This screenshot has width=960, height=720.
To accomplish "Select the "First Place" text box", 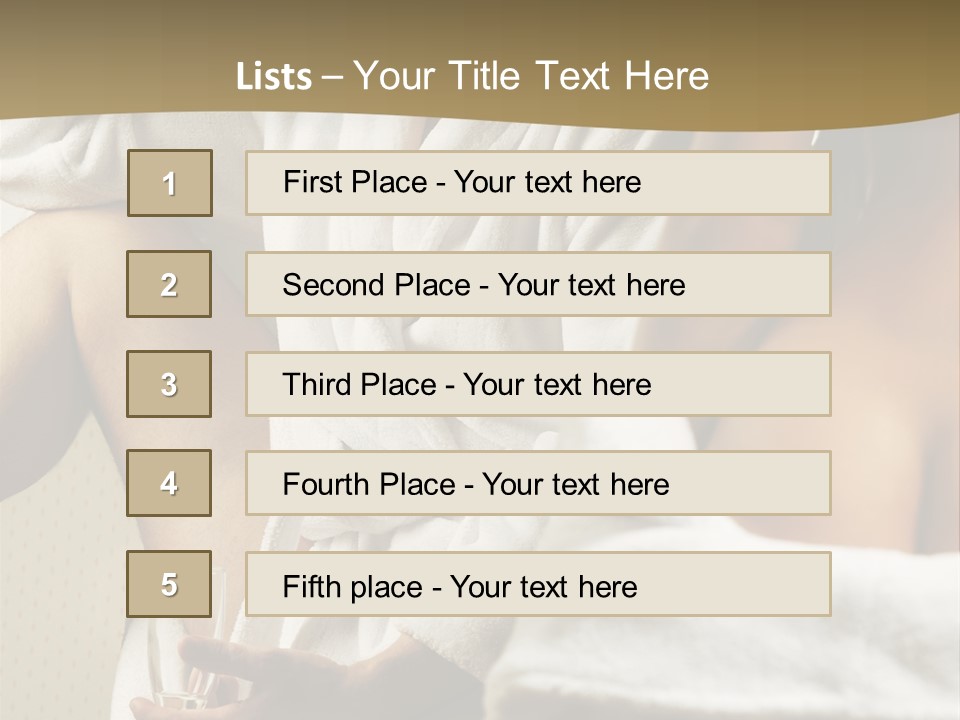I will click(x=538, y=183).
